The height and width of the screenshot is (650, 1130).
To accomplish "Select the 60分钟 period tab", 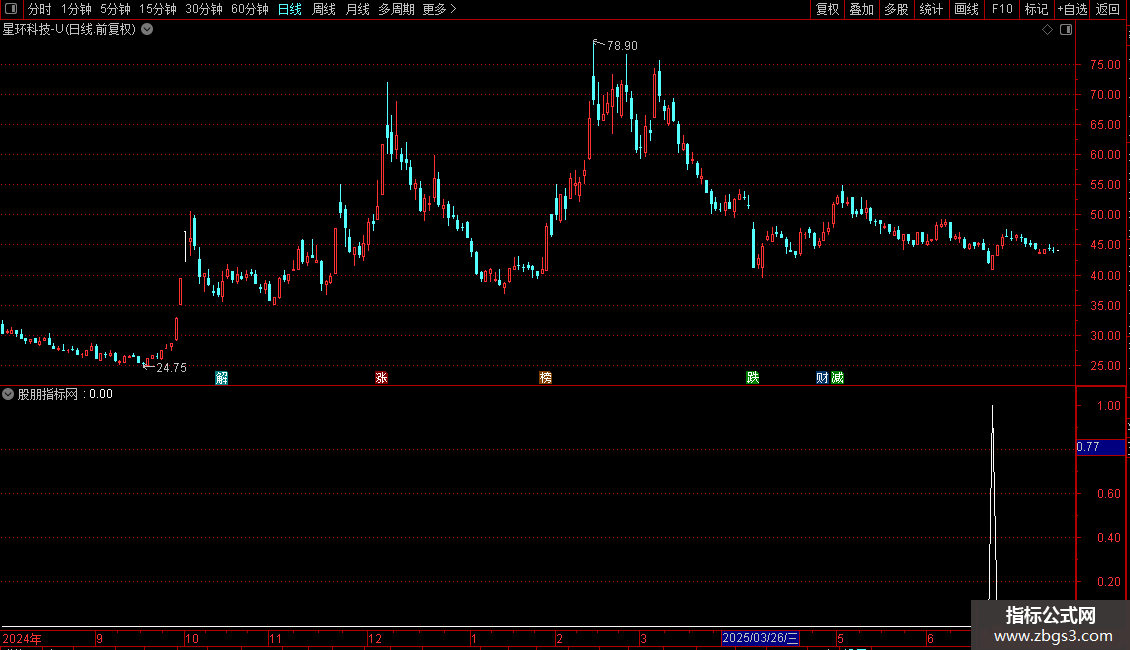I will click(x=249, y=9).
